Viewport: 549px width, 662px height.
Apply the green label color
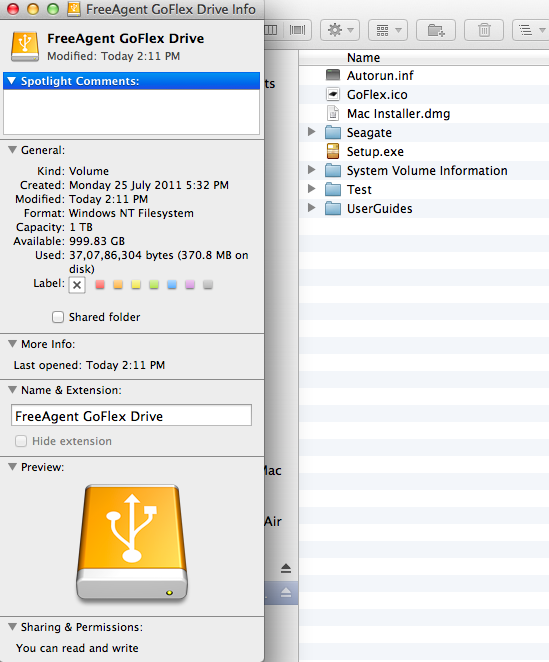[154, 285]
